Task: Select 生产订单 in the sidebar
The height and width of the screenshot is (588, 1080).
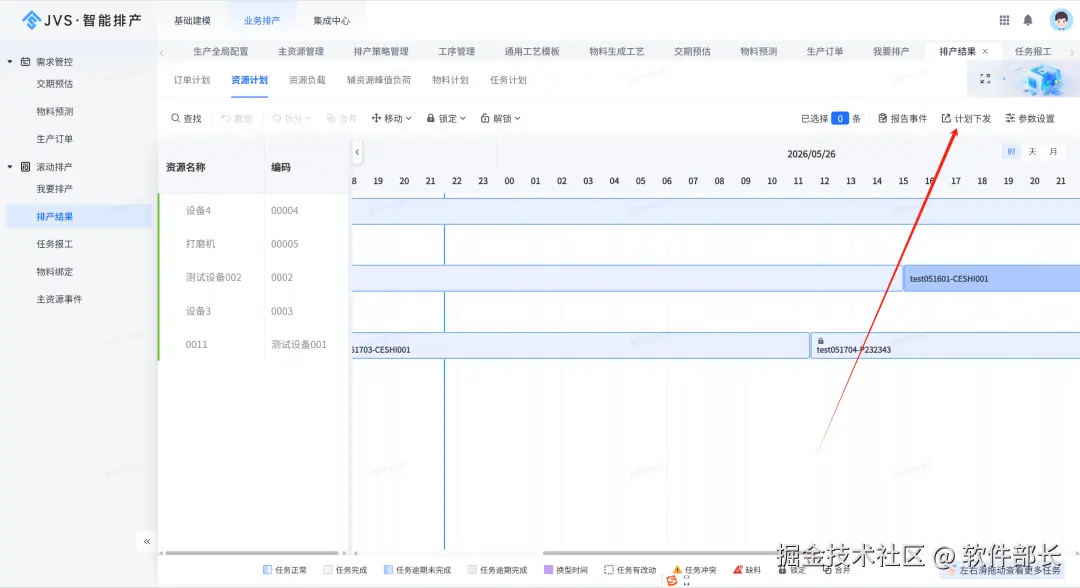Action: click(x=54, y=139)
